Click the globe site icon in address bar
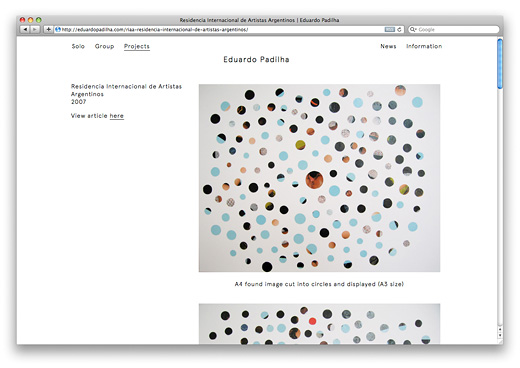The height and width of the screenshot is (368, 520). 58,29
